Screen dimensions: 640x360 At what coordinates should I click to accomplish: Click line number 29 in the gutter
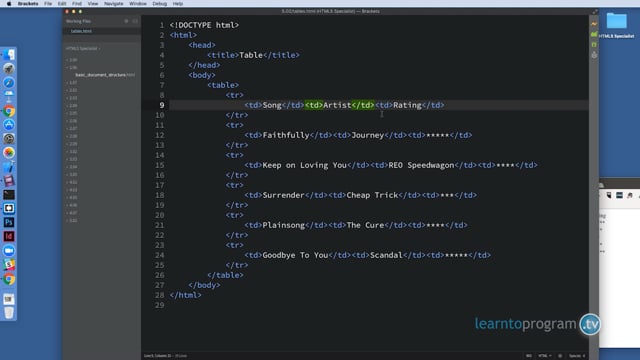point(160,305)
